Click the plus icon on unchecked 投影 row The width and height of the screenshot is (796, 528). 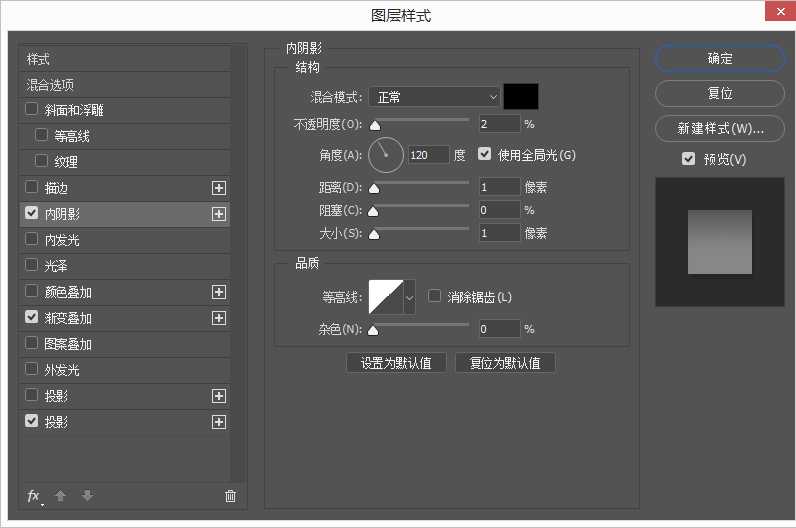[x=219, y=396]
